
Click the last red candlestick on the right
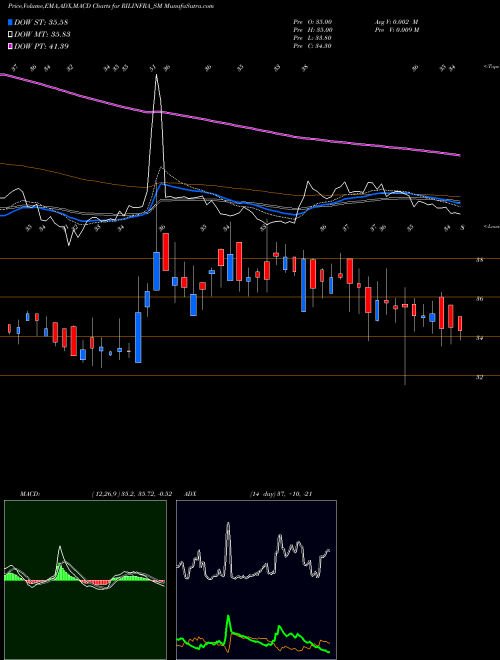coord(460,324)
